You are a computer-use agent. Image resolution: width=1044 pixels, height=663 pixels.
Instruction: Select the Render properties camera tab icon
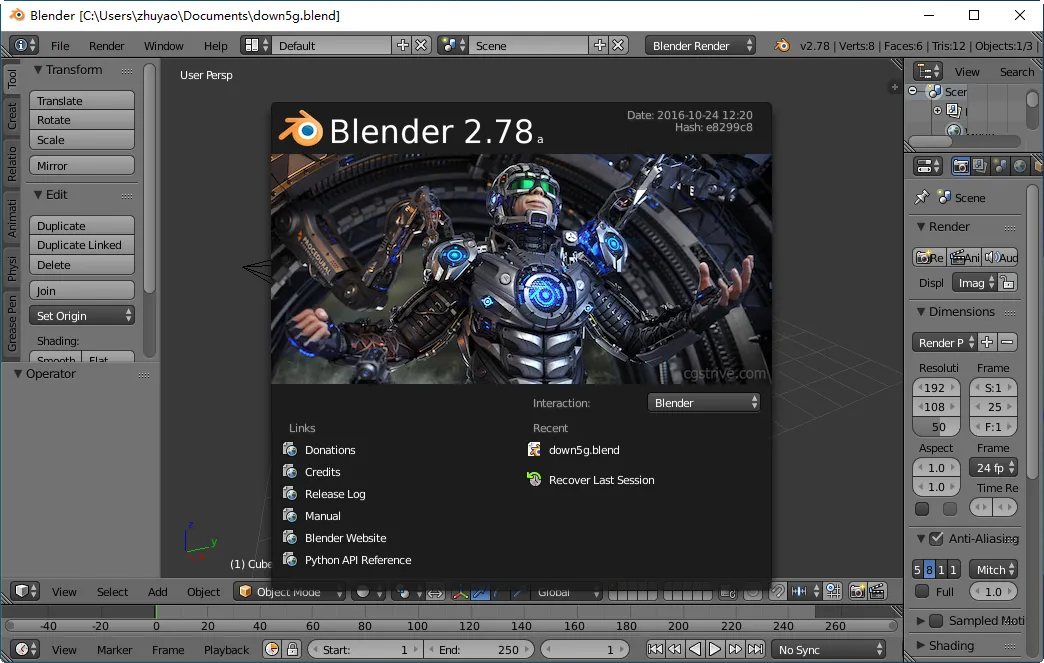pos(960,166)
